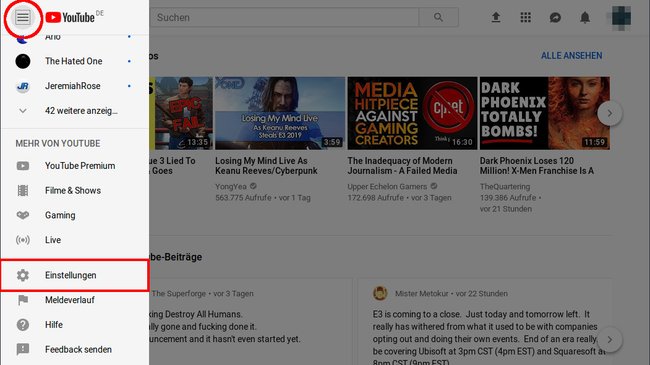The width and height of the screenshot is (650, 365).
Task: Click the YouTube Premium icon
Action: (23, 166)
